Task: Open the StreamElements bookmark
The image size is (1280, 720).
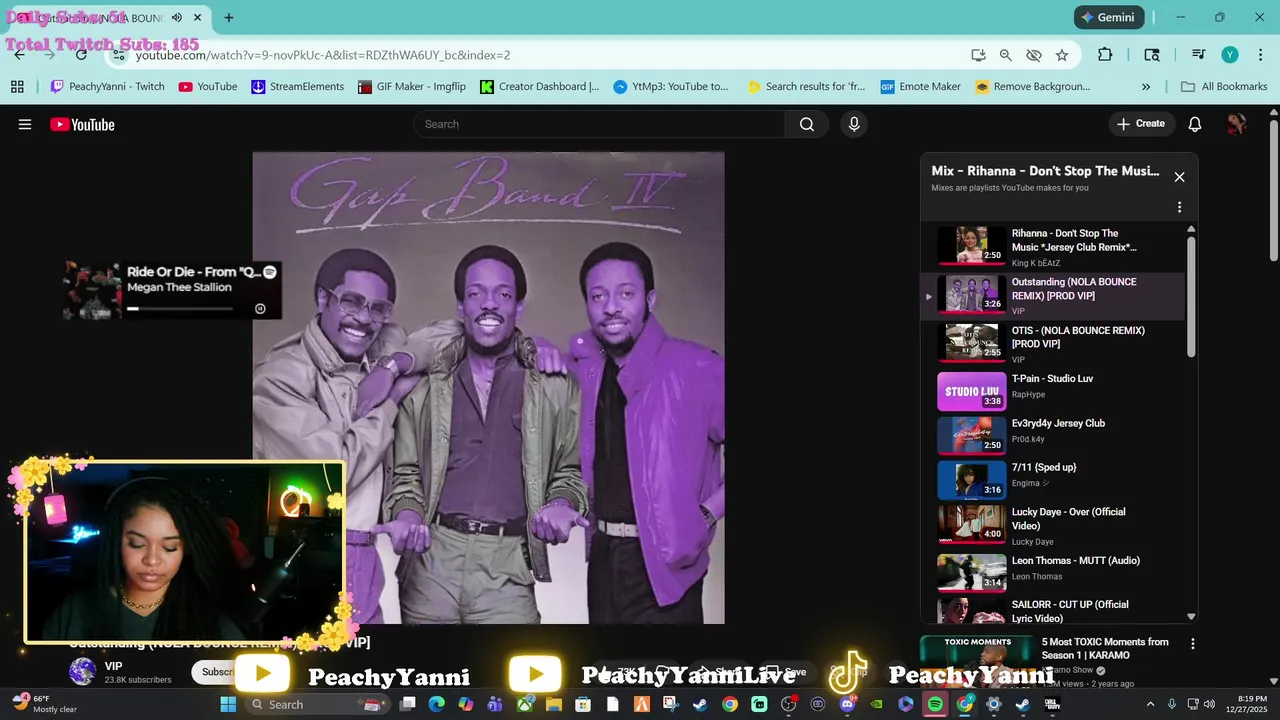Action: coord(297,87)
